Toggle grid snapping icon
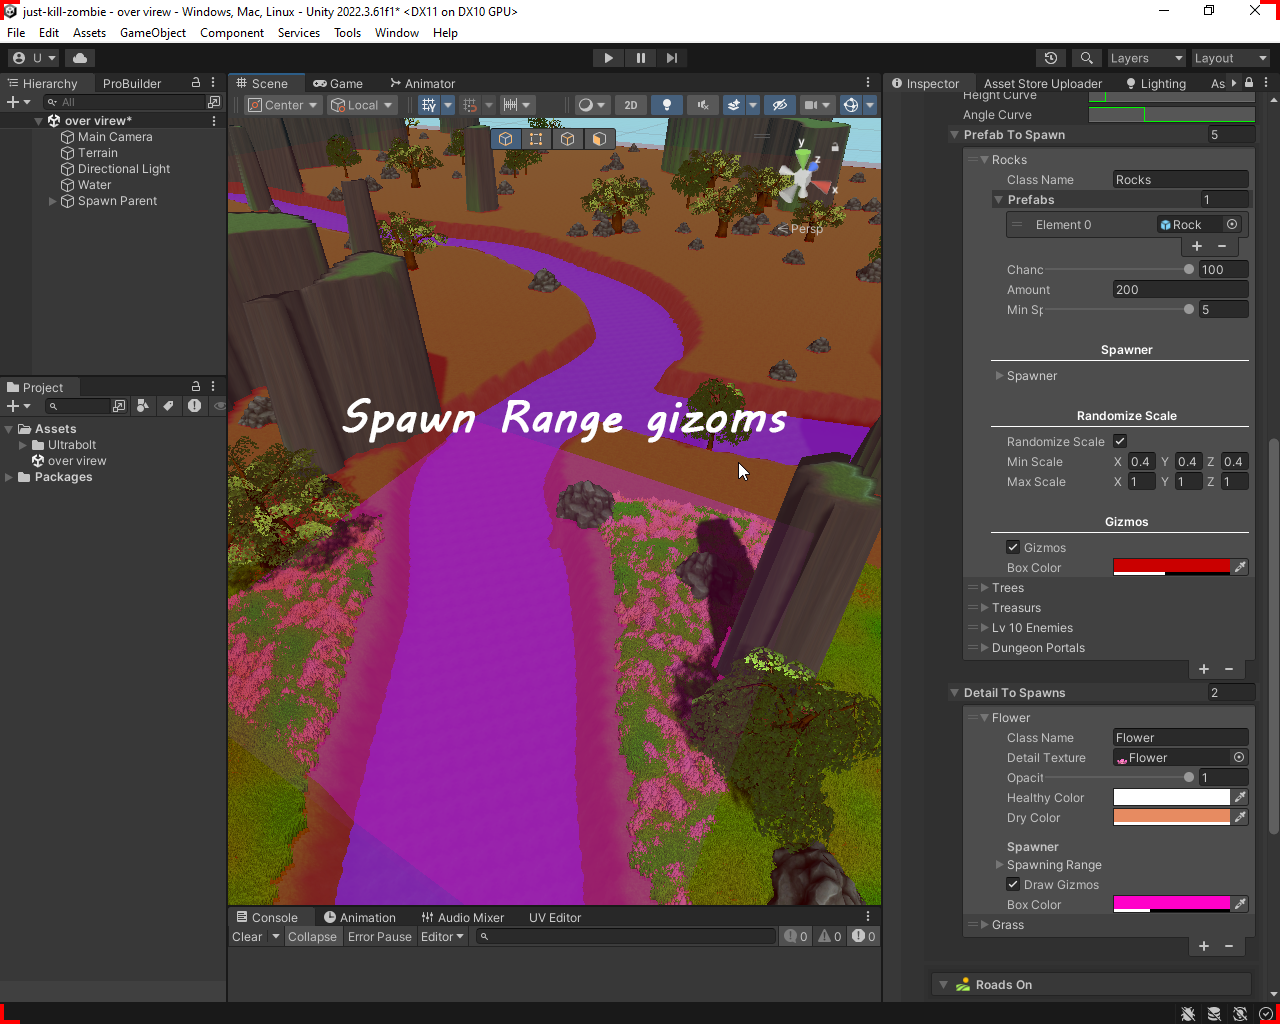 470,105
